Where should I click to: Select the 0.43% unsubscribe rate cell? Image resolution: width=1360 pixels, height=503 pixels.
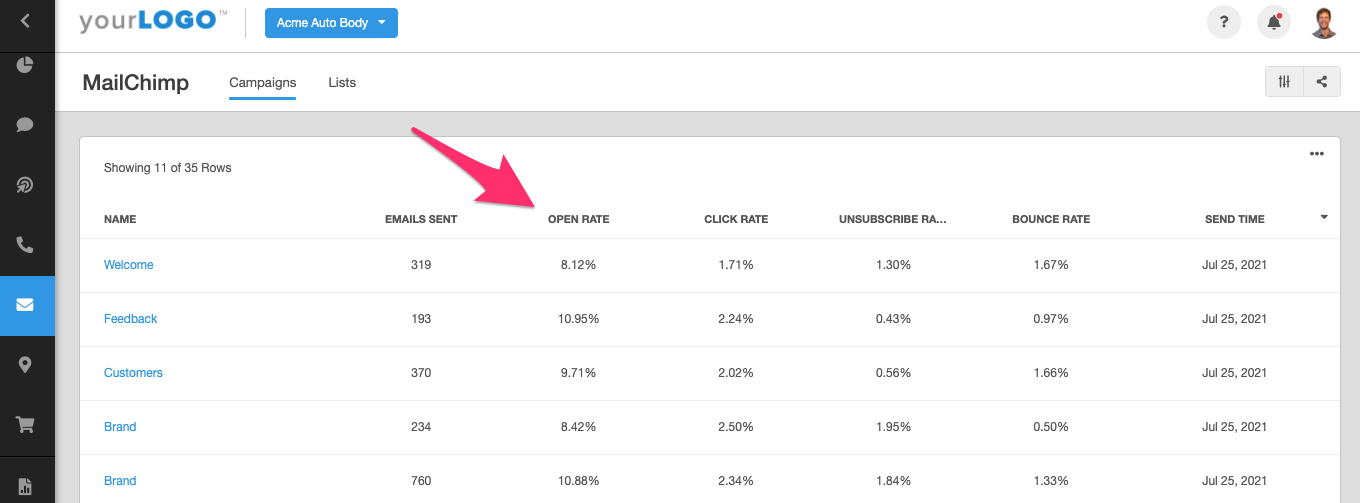(893, 319)
